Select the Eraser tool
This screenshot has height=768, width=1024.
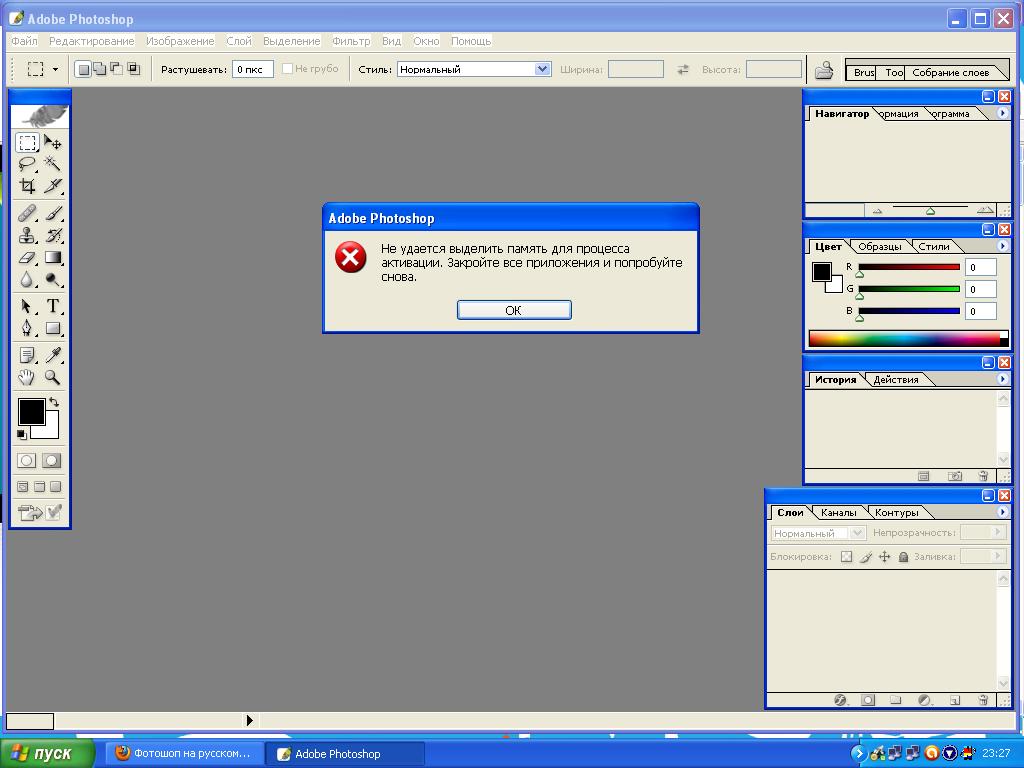click(27, 257)
